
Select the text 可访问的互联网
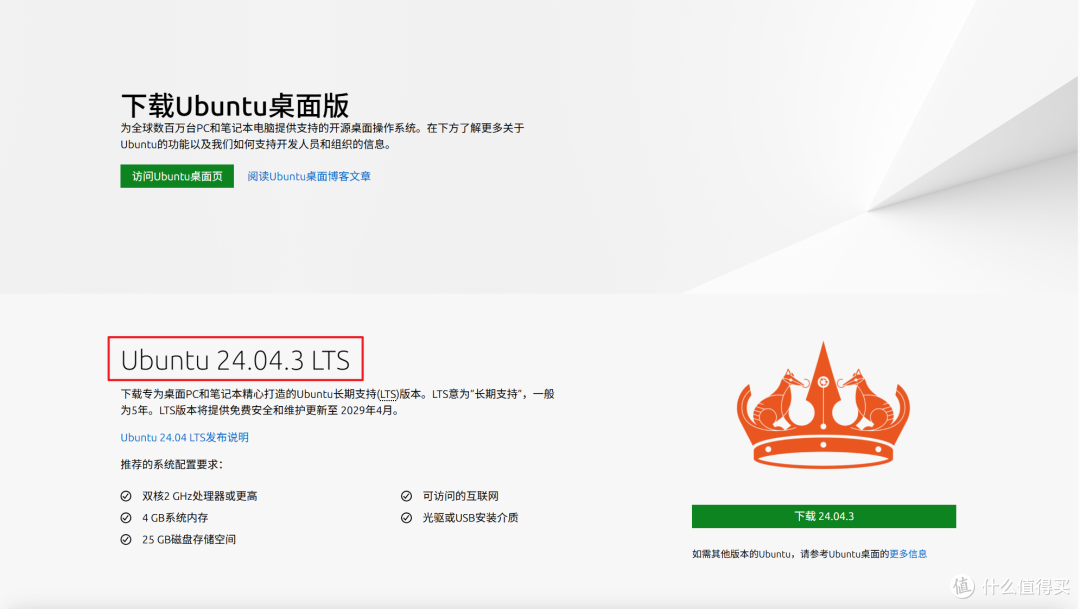click(x=461, y=496)
